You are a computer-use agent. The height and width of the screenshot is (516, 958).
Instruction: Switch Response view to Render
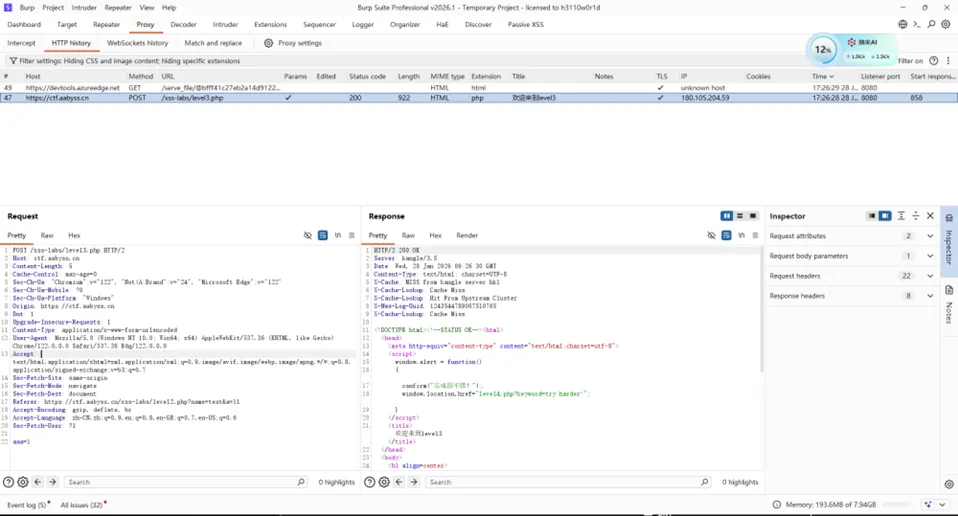tap(467, 235)
